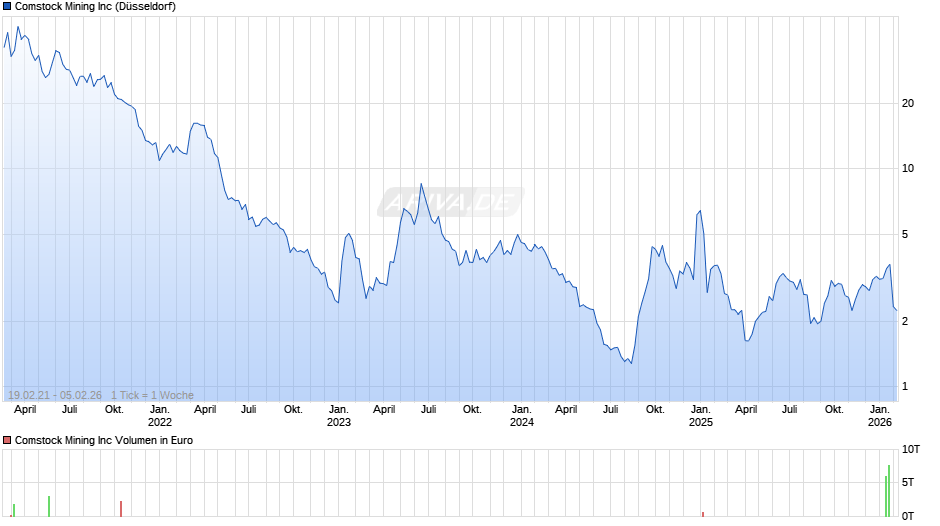Image resolution: width=940 pixels, height=526 pixels.
Task: Click the 'Jan. 2026' axis label
Action: point(880,416)
